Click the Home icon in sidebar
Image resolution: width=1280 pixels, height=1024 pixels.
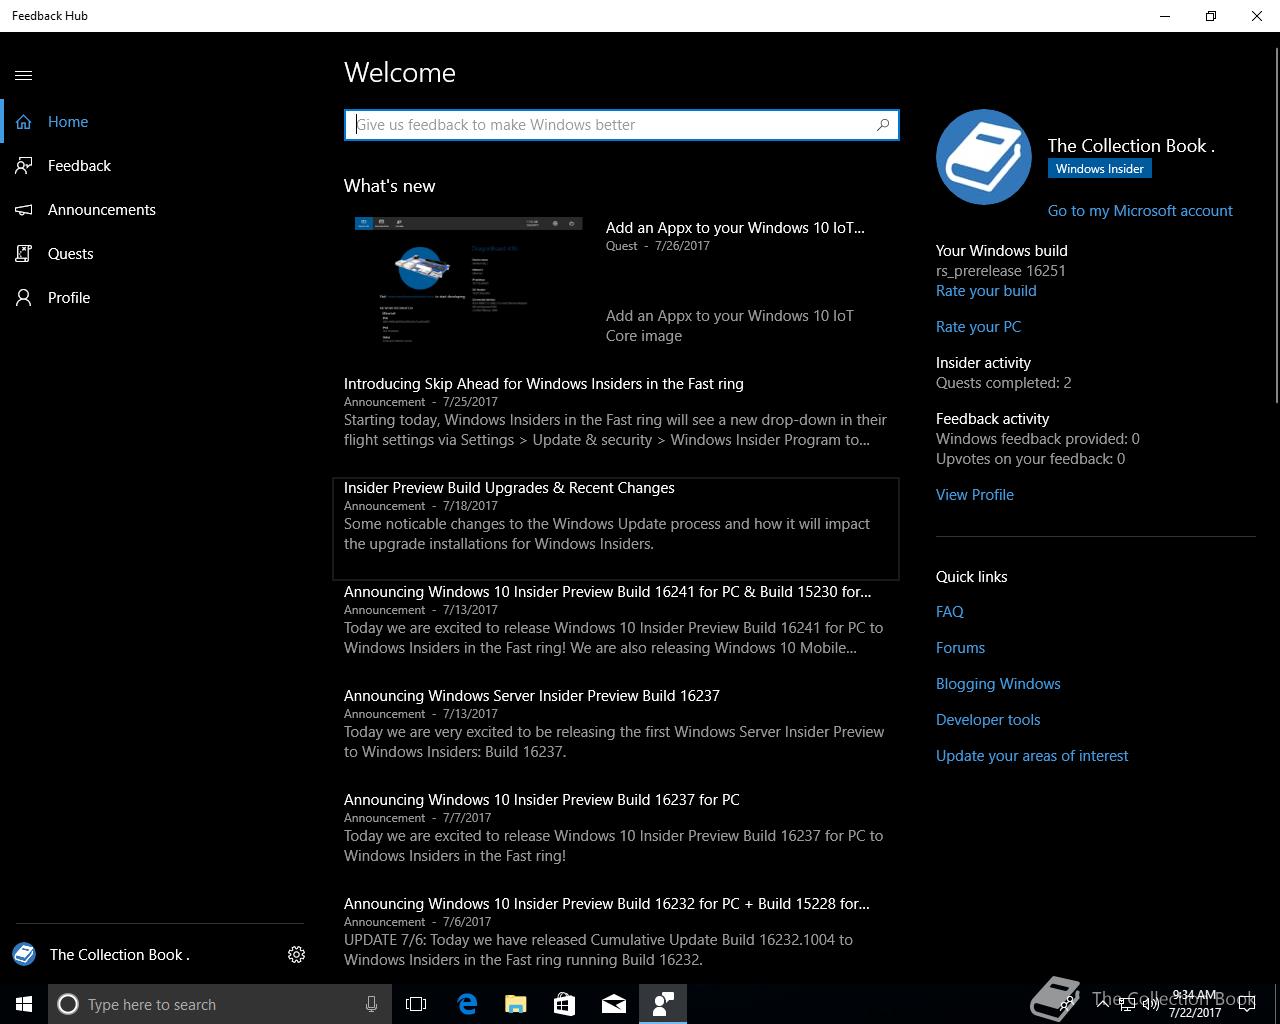[24, 122]
